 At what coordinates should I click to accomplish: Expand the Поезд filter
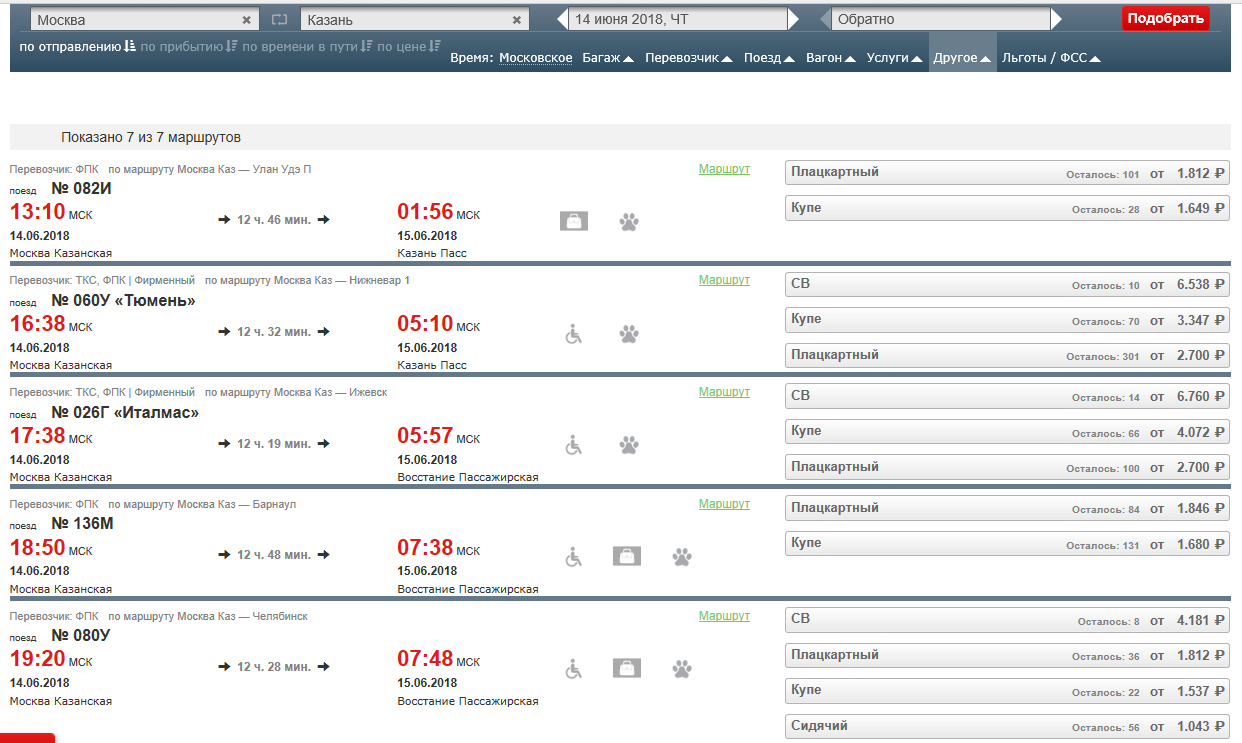(x=769, y=58)
